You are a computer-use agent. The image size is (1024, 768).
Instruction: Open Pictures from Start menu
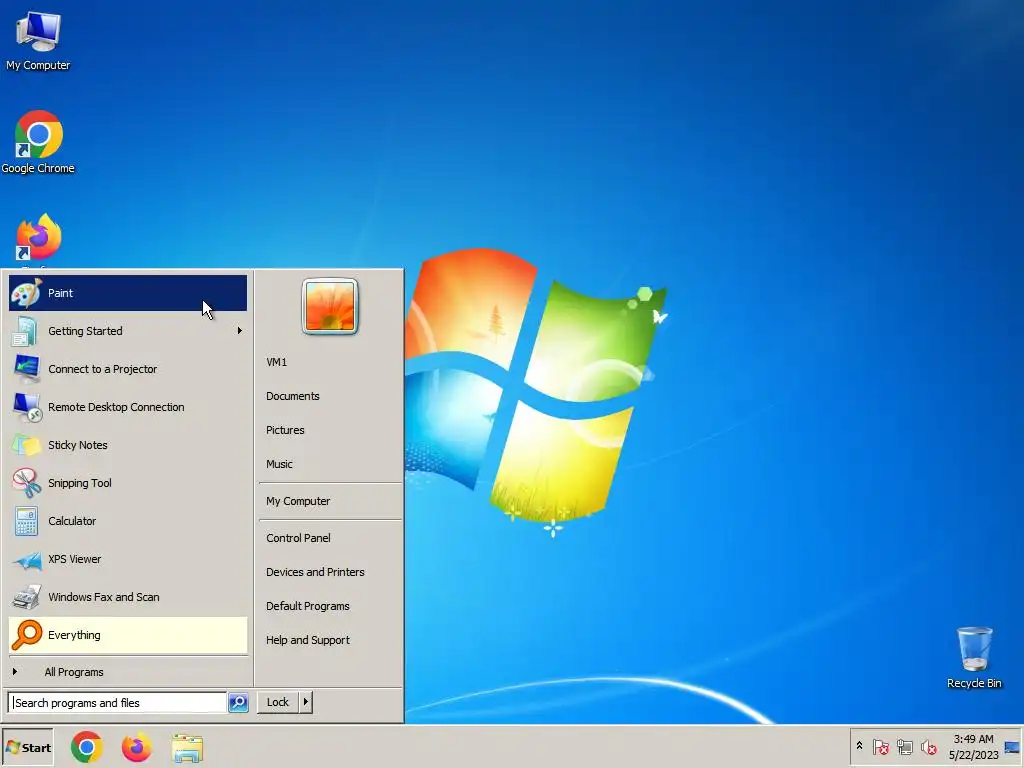tap(285, 430)
